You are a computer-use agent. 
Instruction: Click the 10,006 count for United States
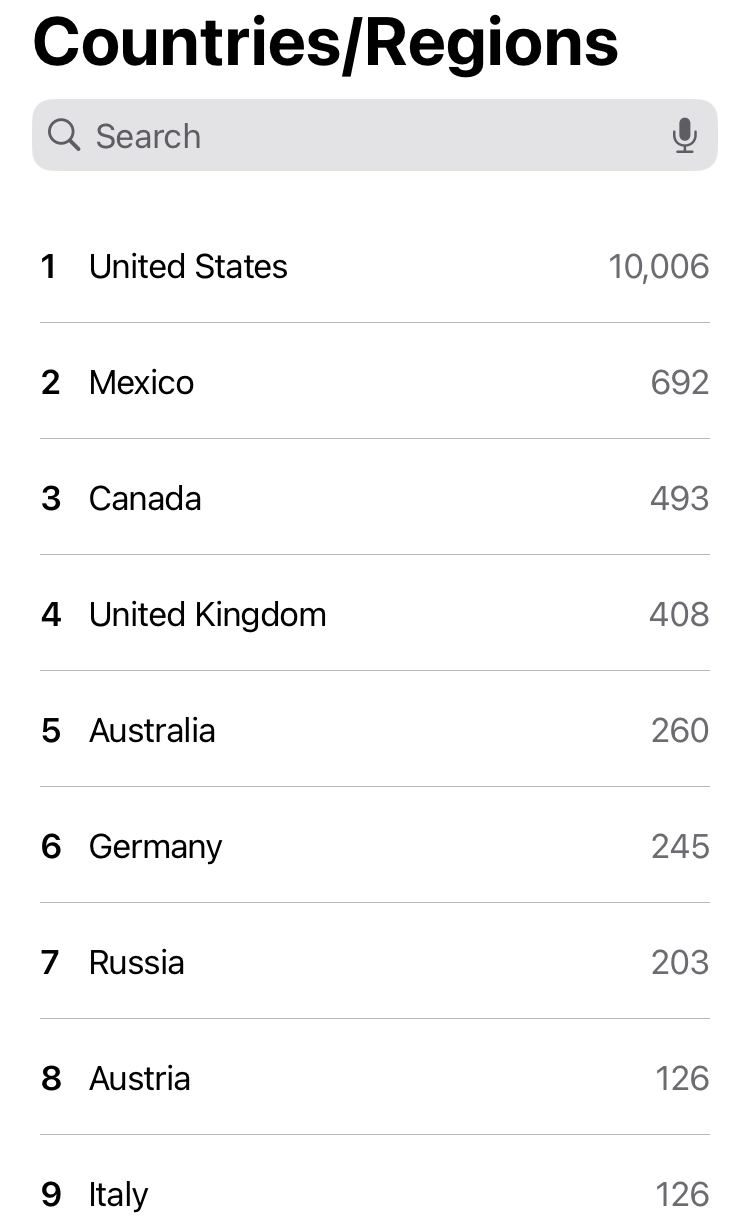point(658,267)
